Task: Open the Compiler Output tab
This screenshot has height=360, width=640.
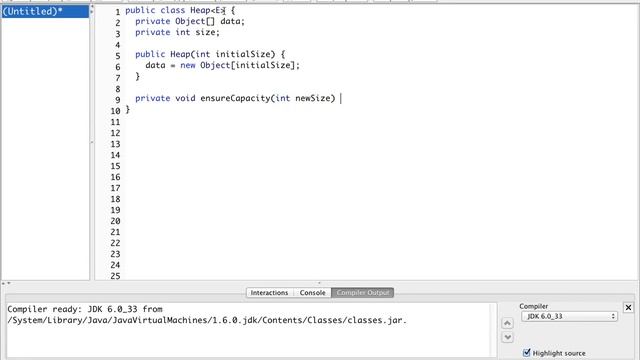Action: point(362,293)
